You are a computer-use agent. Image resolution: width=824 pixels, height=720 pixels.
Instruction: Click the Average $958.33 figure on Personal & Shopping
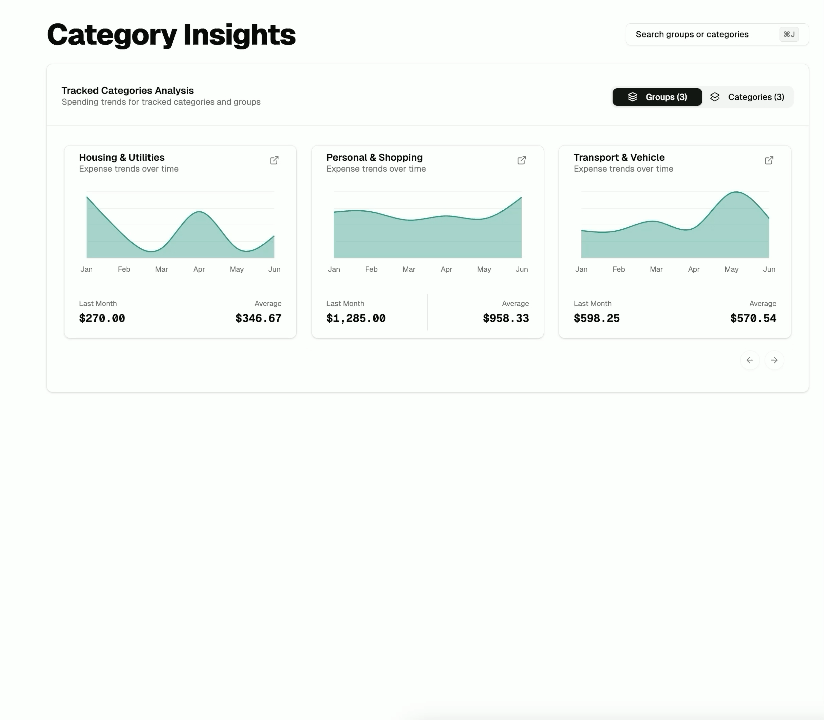pyautogui.click(x=505, y=317)
